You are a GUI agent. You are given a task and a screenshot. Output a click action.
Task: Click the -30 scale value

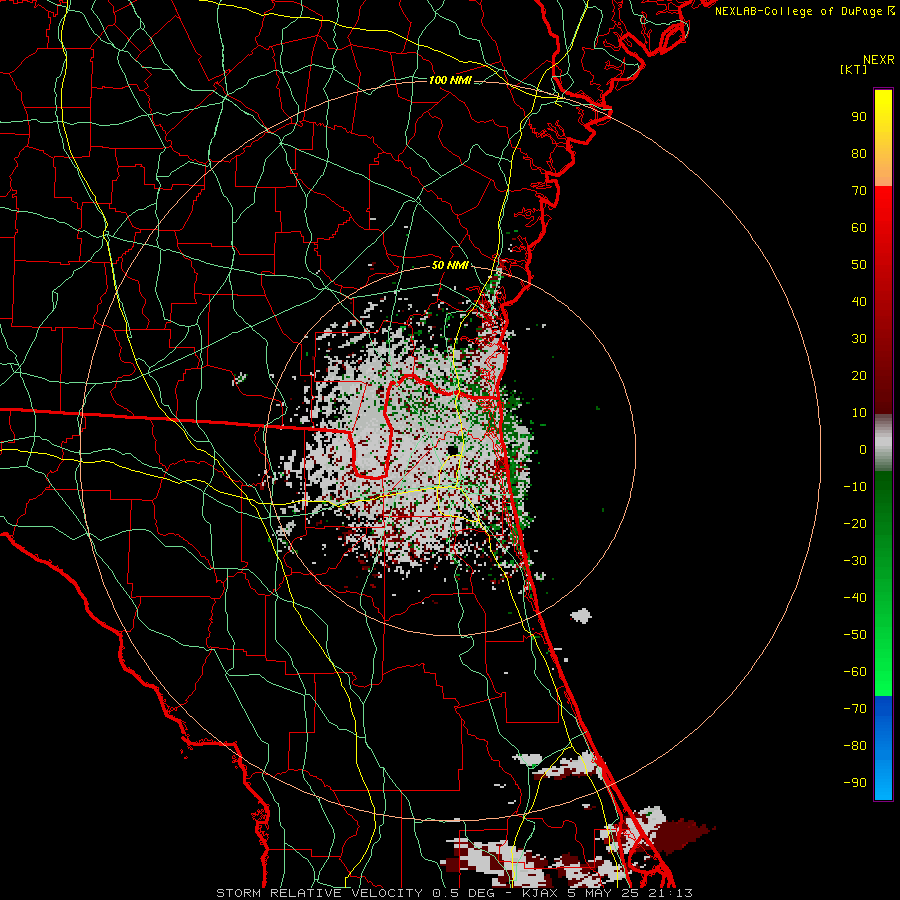(855, 561)
